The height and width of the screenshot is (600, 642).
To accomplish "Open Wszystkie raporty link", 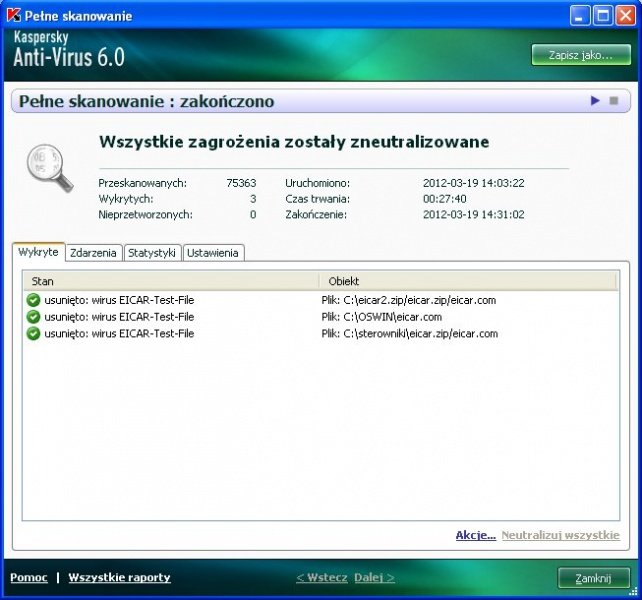I will pyautogui.click(x=119, y=577).
